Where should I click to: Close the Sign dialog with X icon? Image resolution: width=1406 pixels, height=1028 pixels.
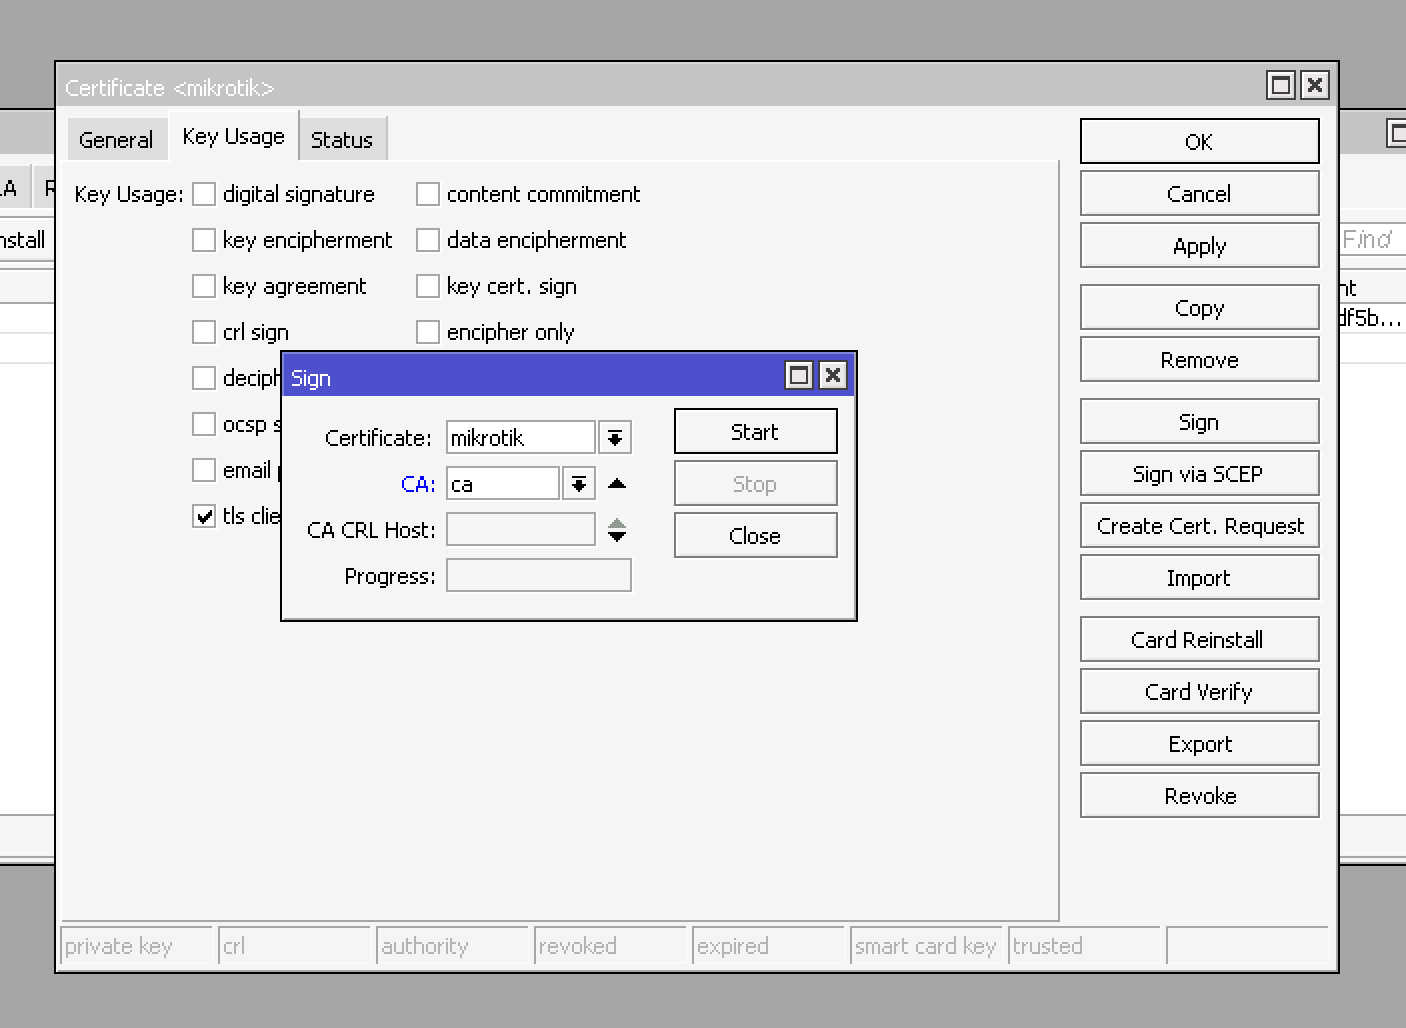click(832, 376)
